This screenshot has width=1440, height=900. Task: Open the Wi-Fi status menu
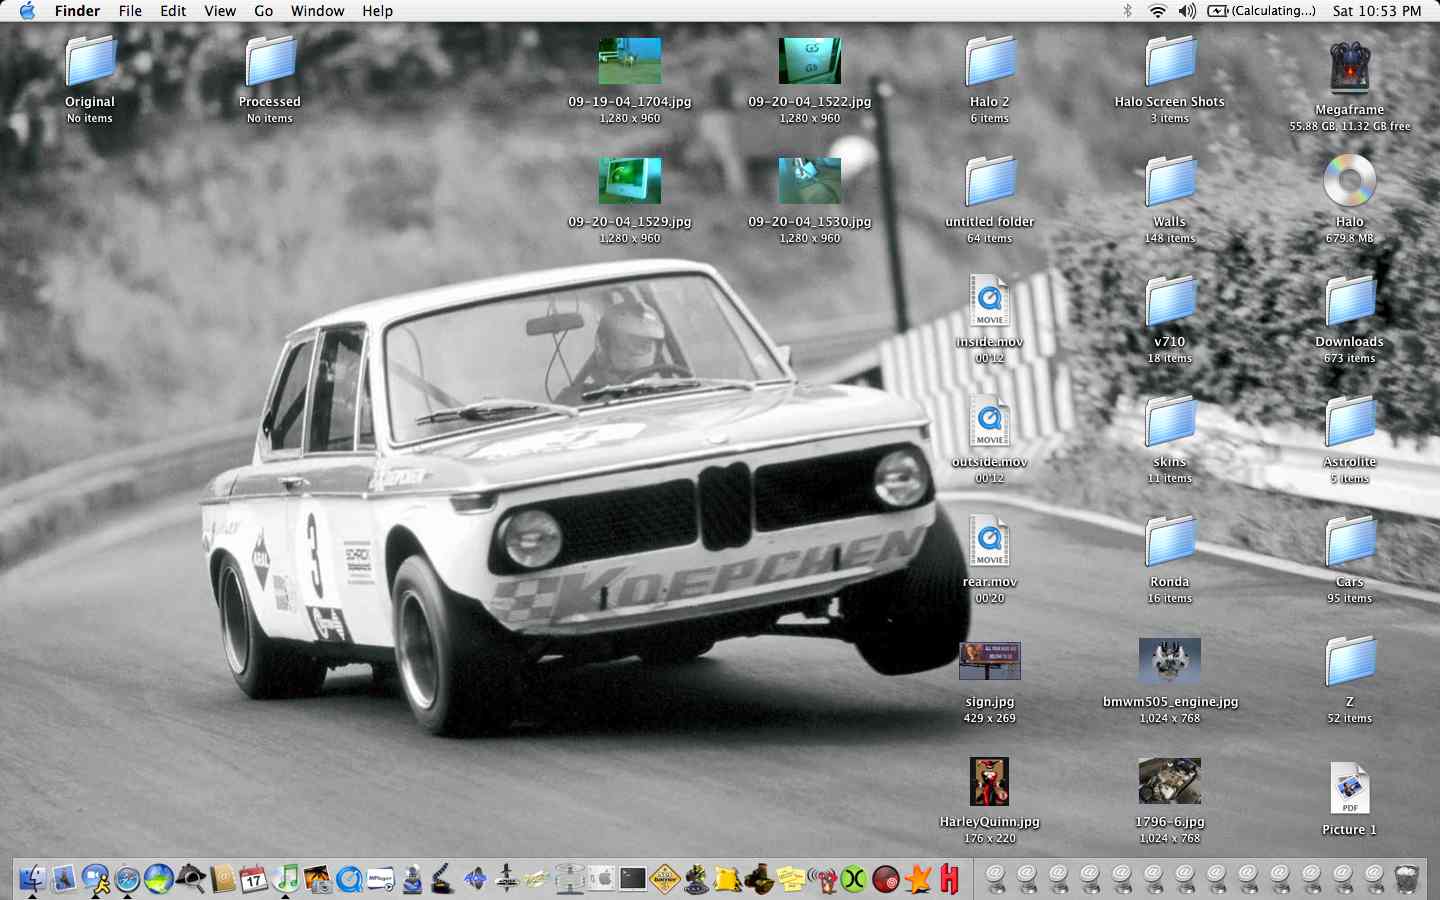1157,11
